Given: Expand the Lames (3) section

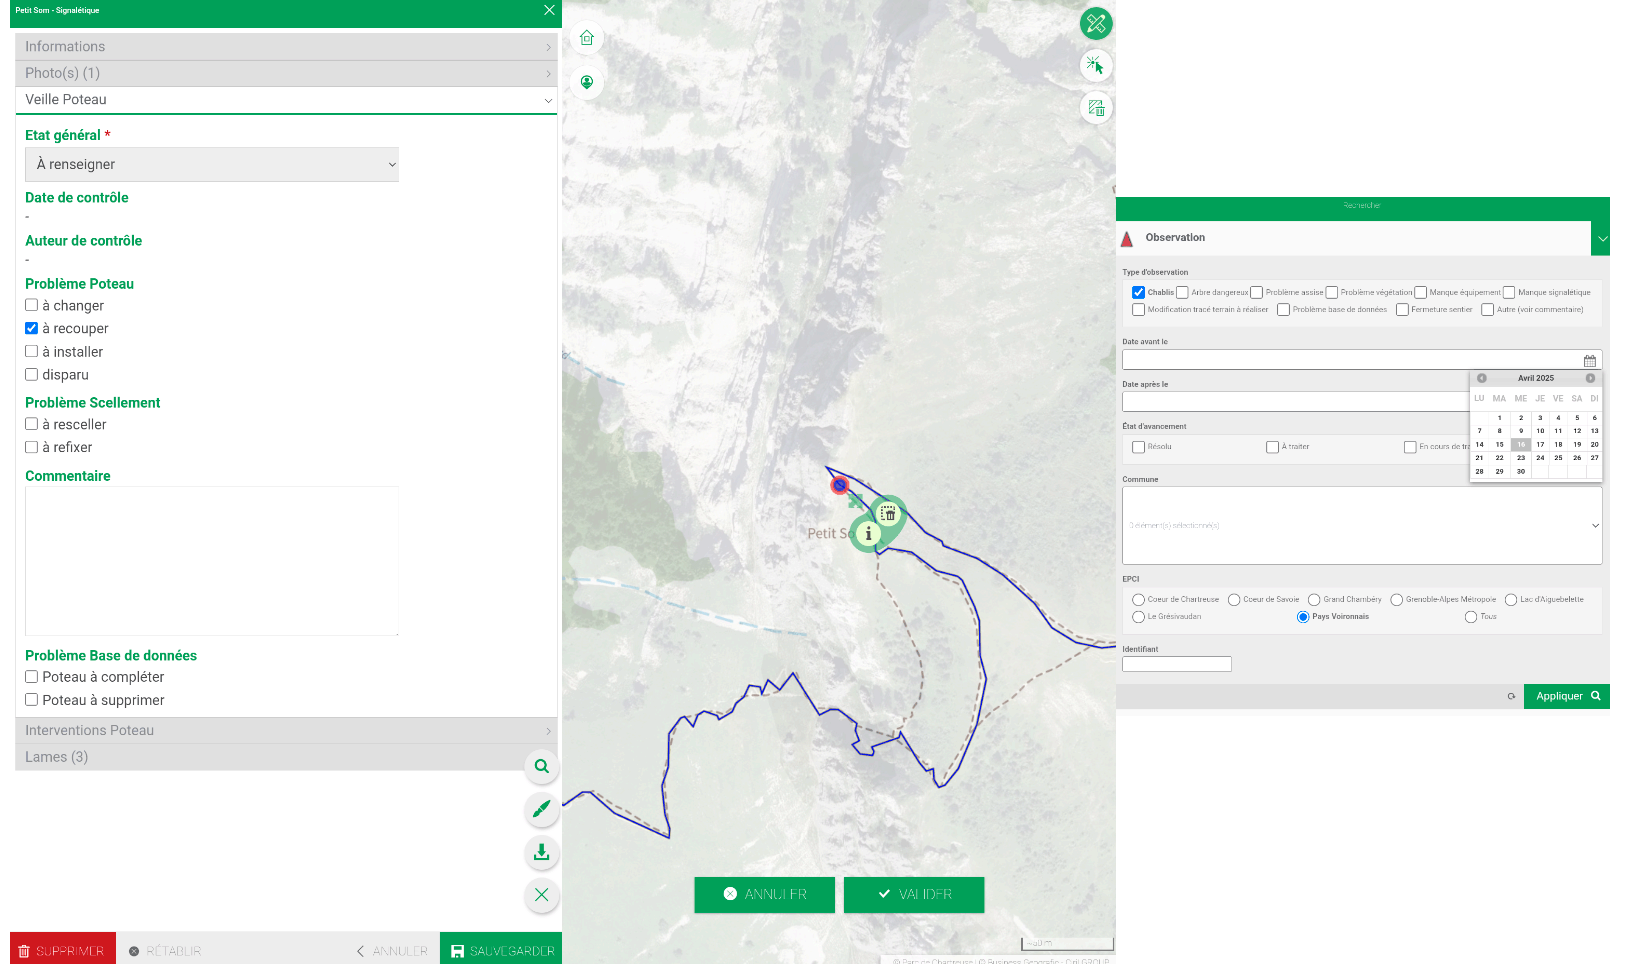Looking at the screenshot, I should click(286, 757).
